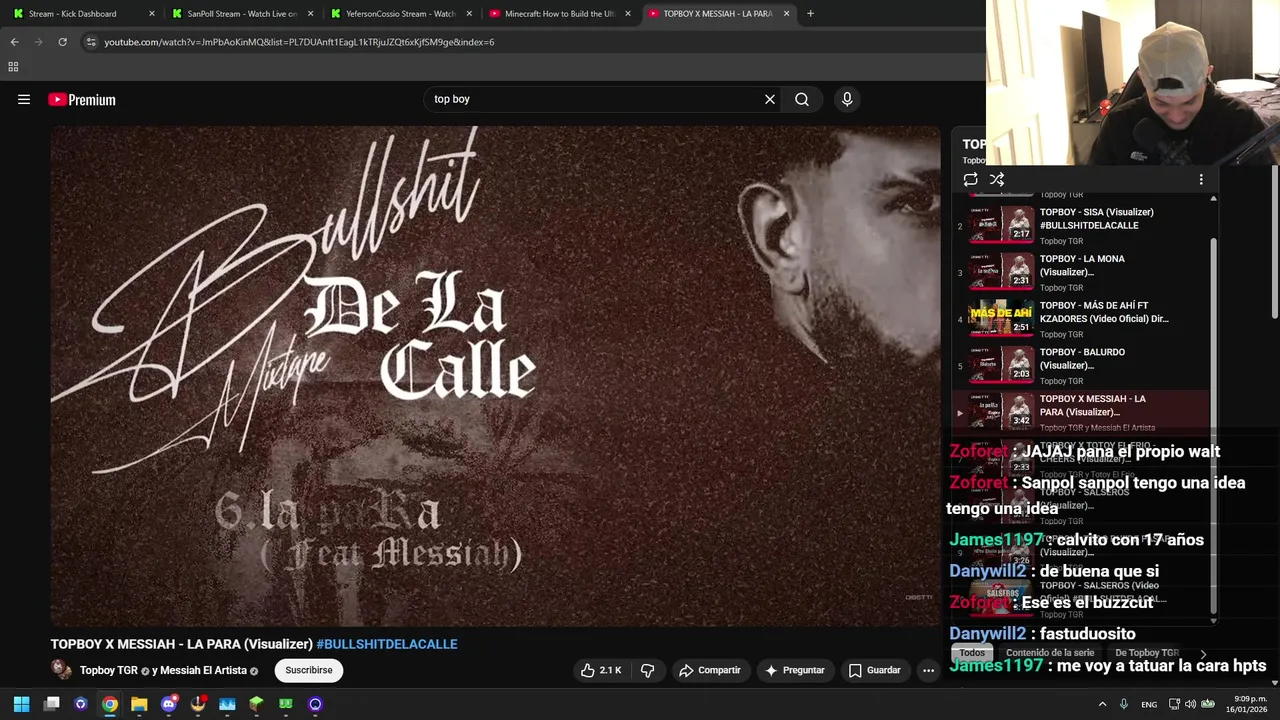Click the tray microphone indicator
Image resolution: width=1280 pixels, height=720 pixels.
point(1124,704)
